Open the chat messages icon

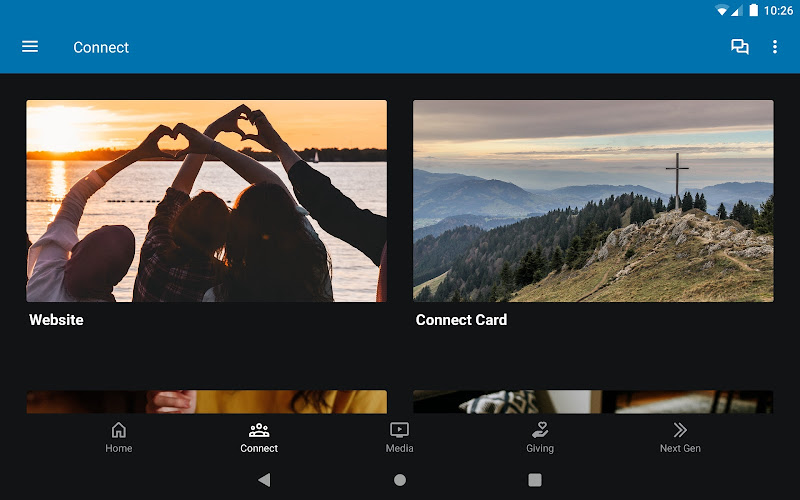pyautogui.click(x=739, y=47)
